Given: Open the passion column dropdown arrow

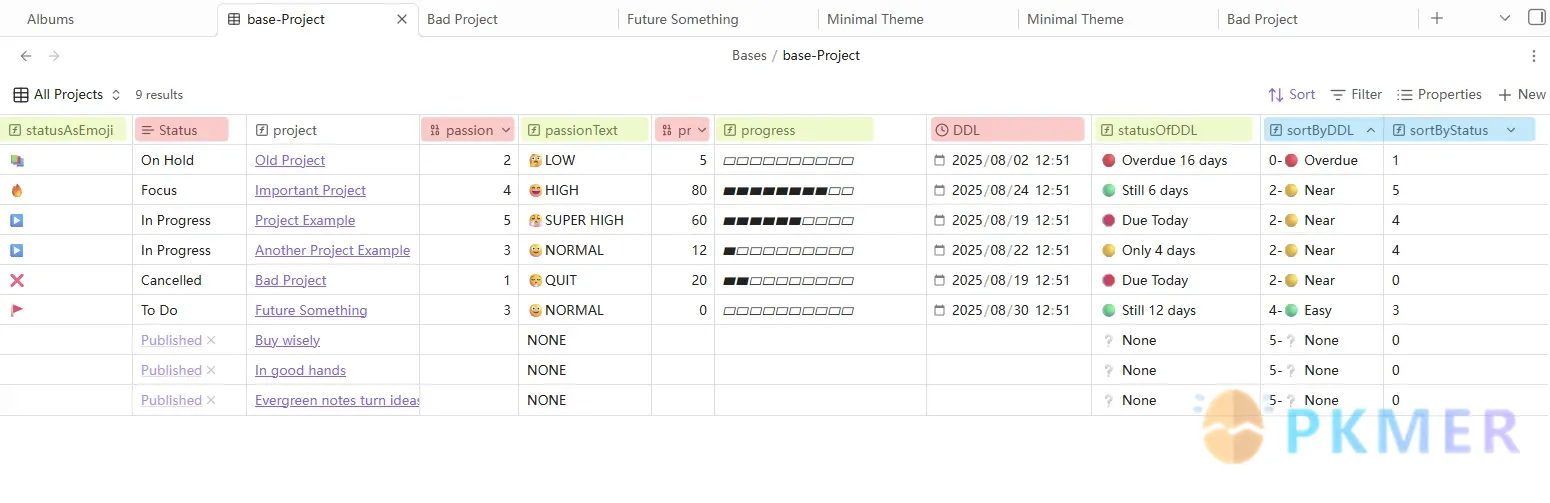Looking at the screenshot, I should coord(505,130).
